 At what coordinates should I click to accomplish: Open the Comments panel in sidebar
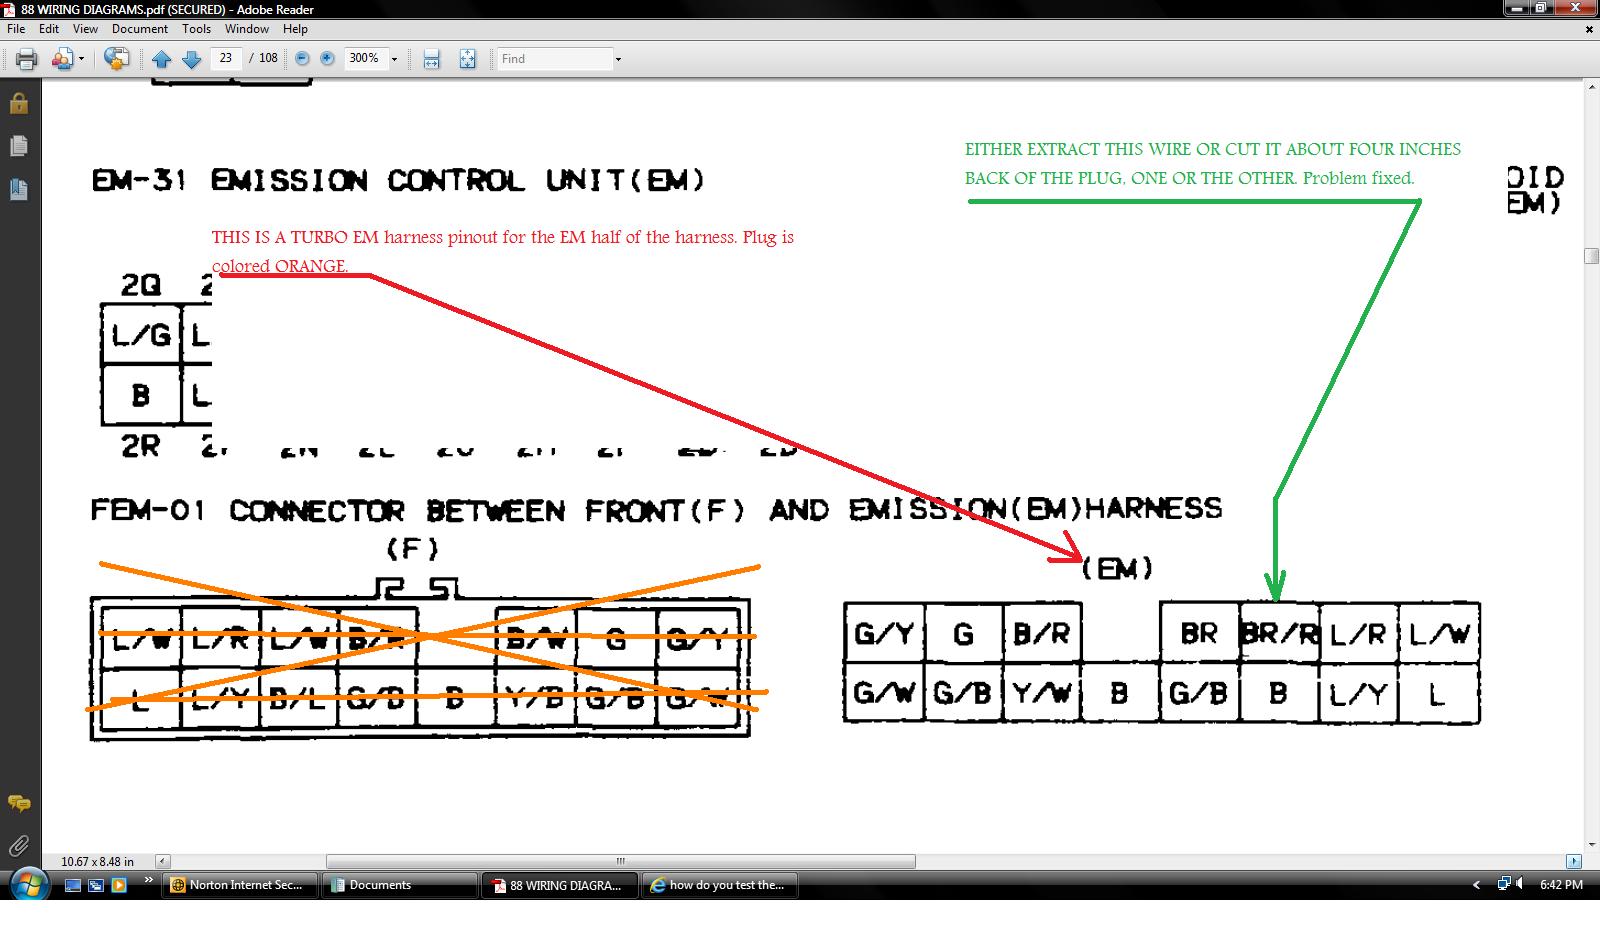(18, 803)
